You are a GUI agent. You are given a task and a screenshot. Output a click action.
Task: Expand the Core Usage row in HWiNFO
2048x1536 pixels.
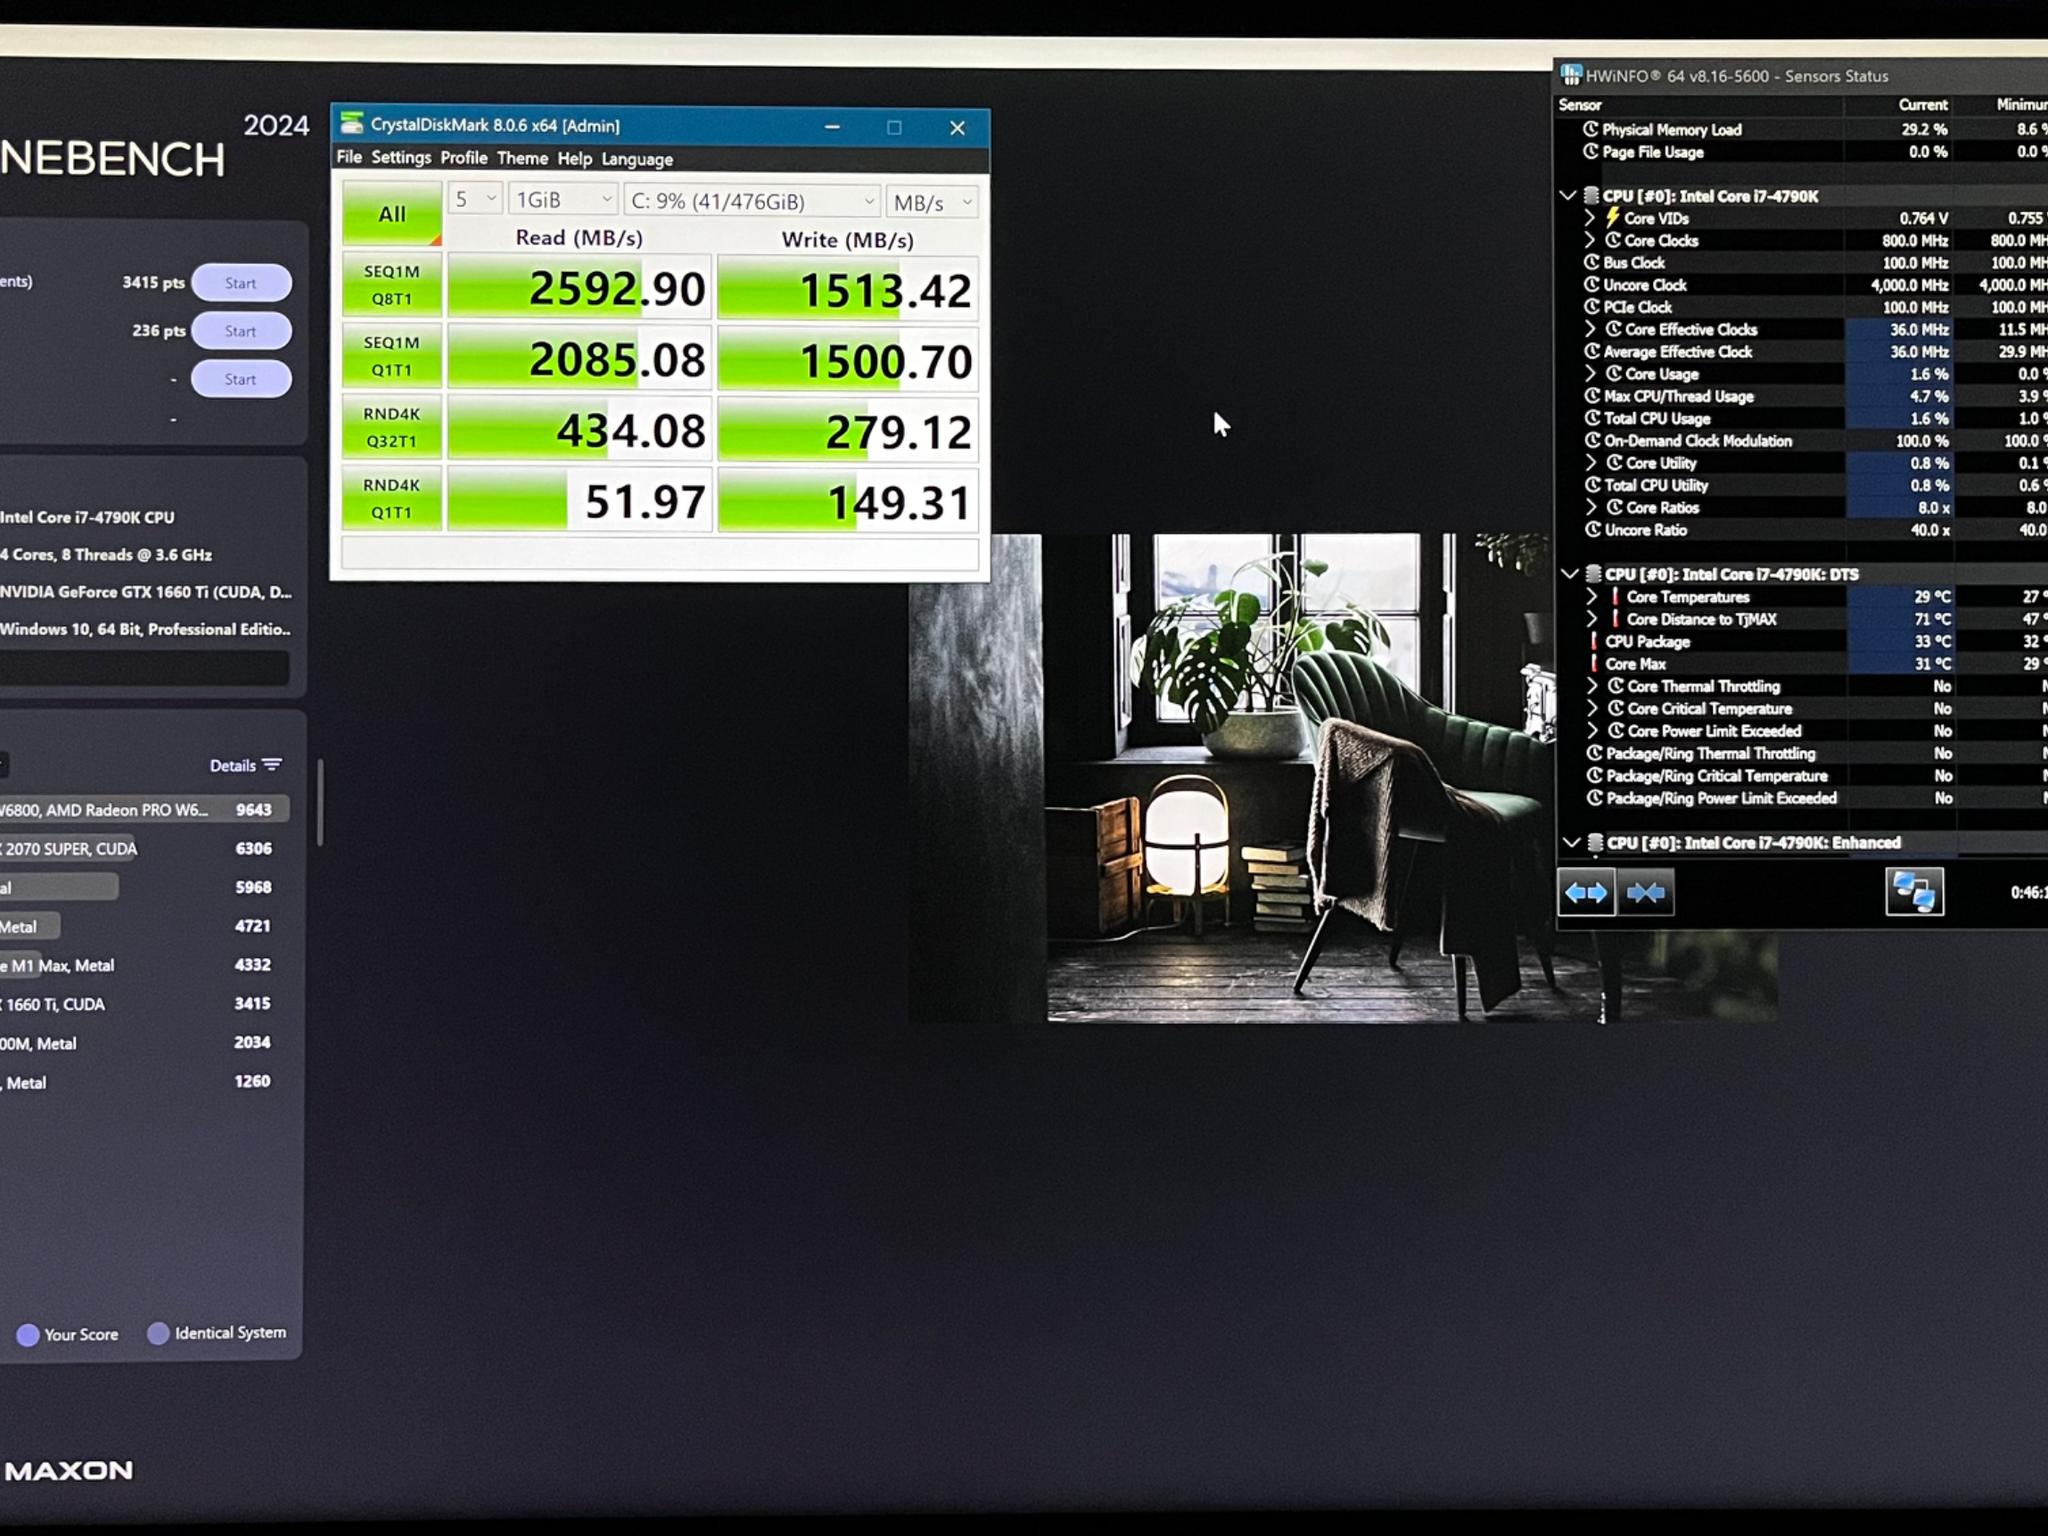click(x=1590, y=374)
